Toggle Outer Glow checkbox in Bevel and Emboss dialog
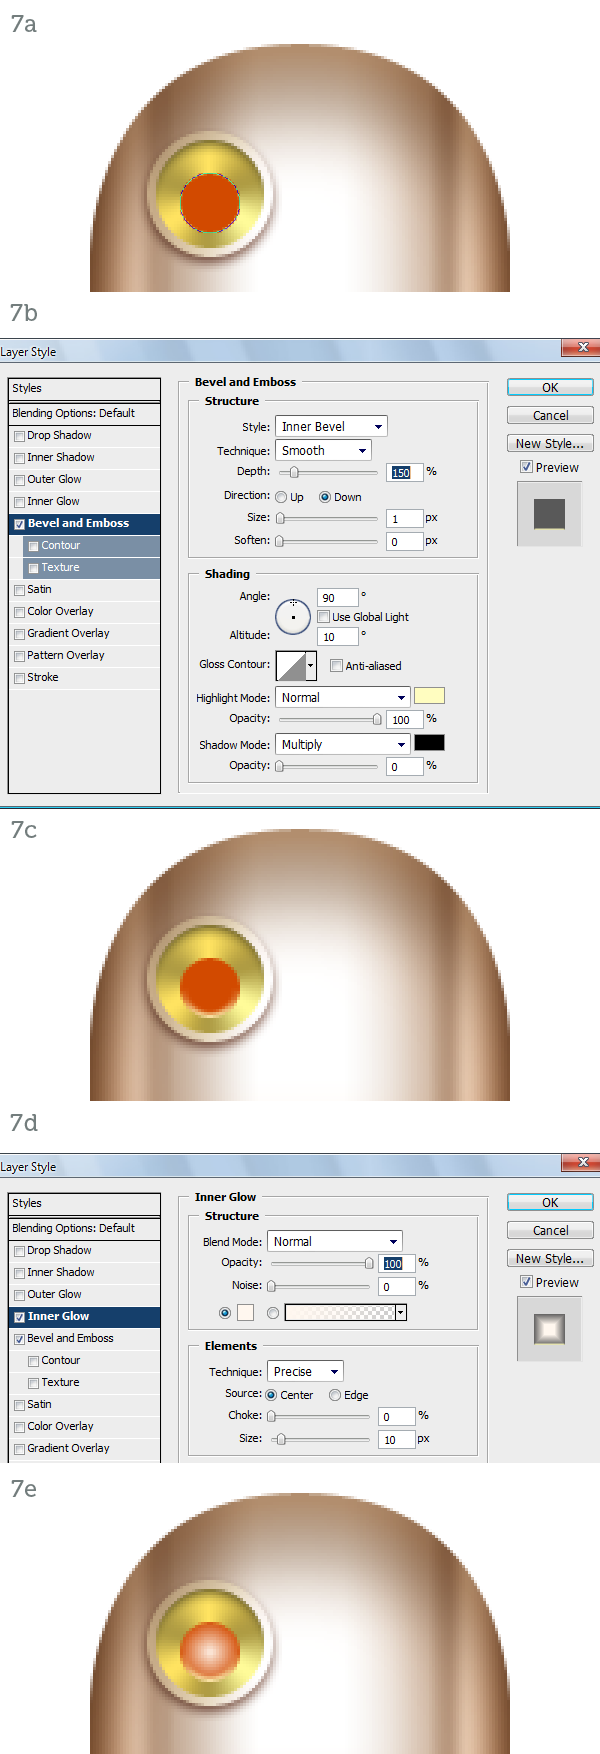Viewport: 600px width, 1754px height. pyautogui.click(x=19, y=480)
